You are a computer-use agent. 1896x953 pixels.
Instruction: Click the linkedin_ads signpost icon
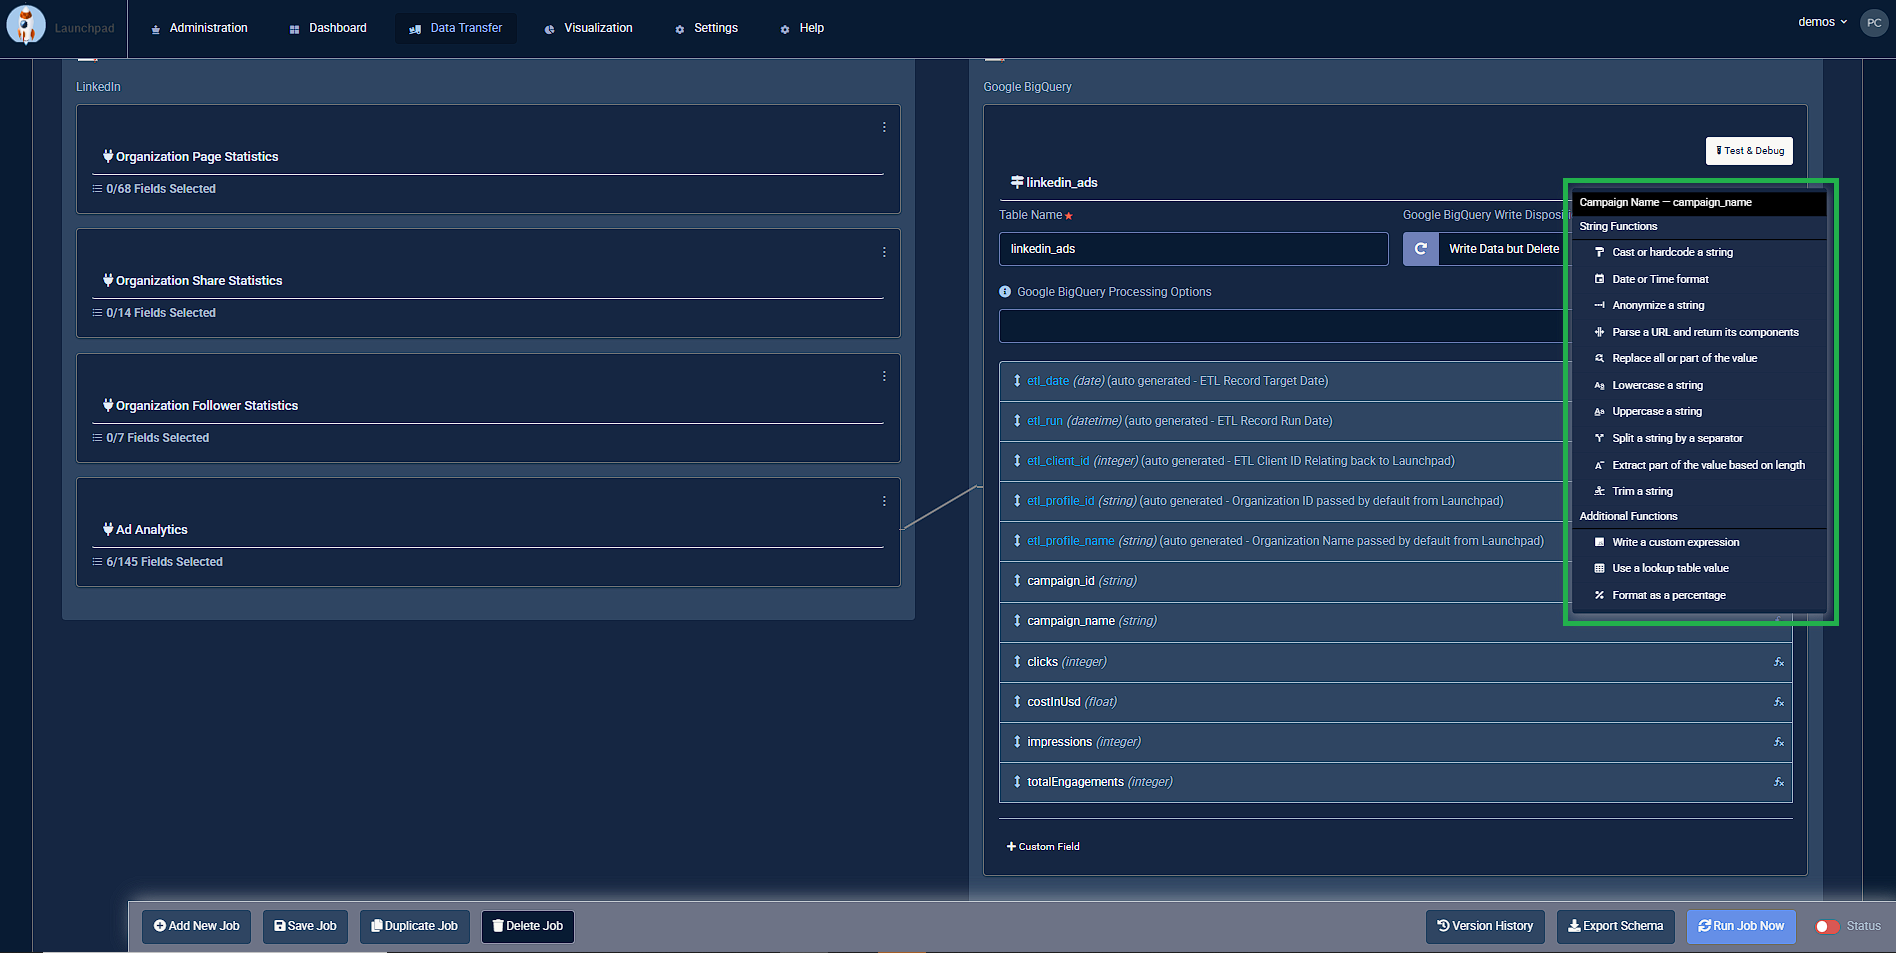1017,182
